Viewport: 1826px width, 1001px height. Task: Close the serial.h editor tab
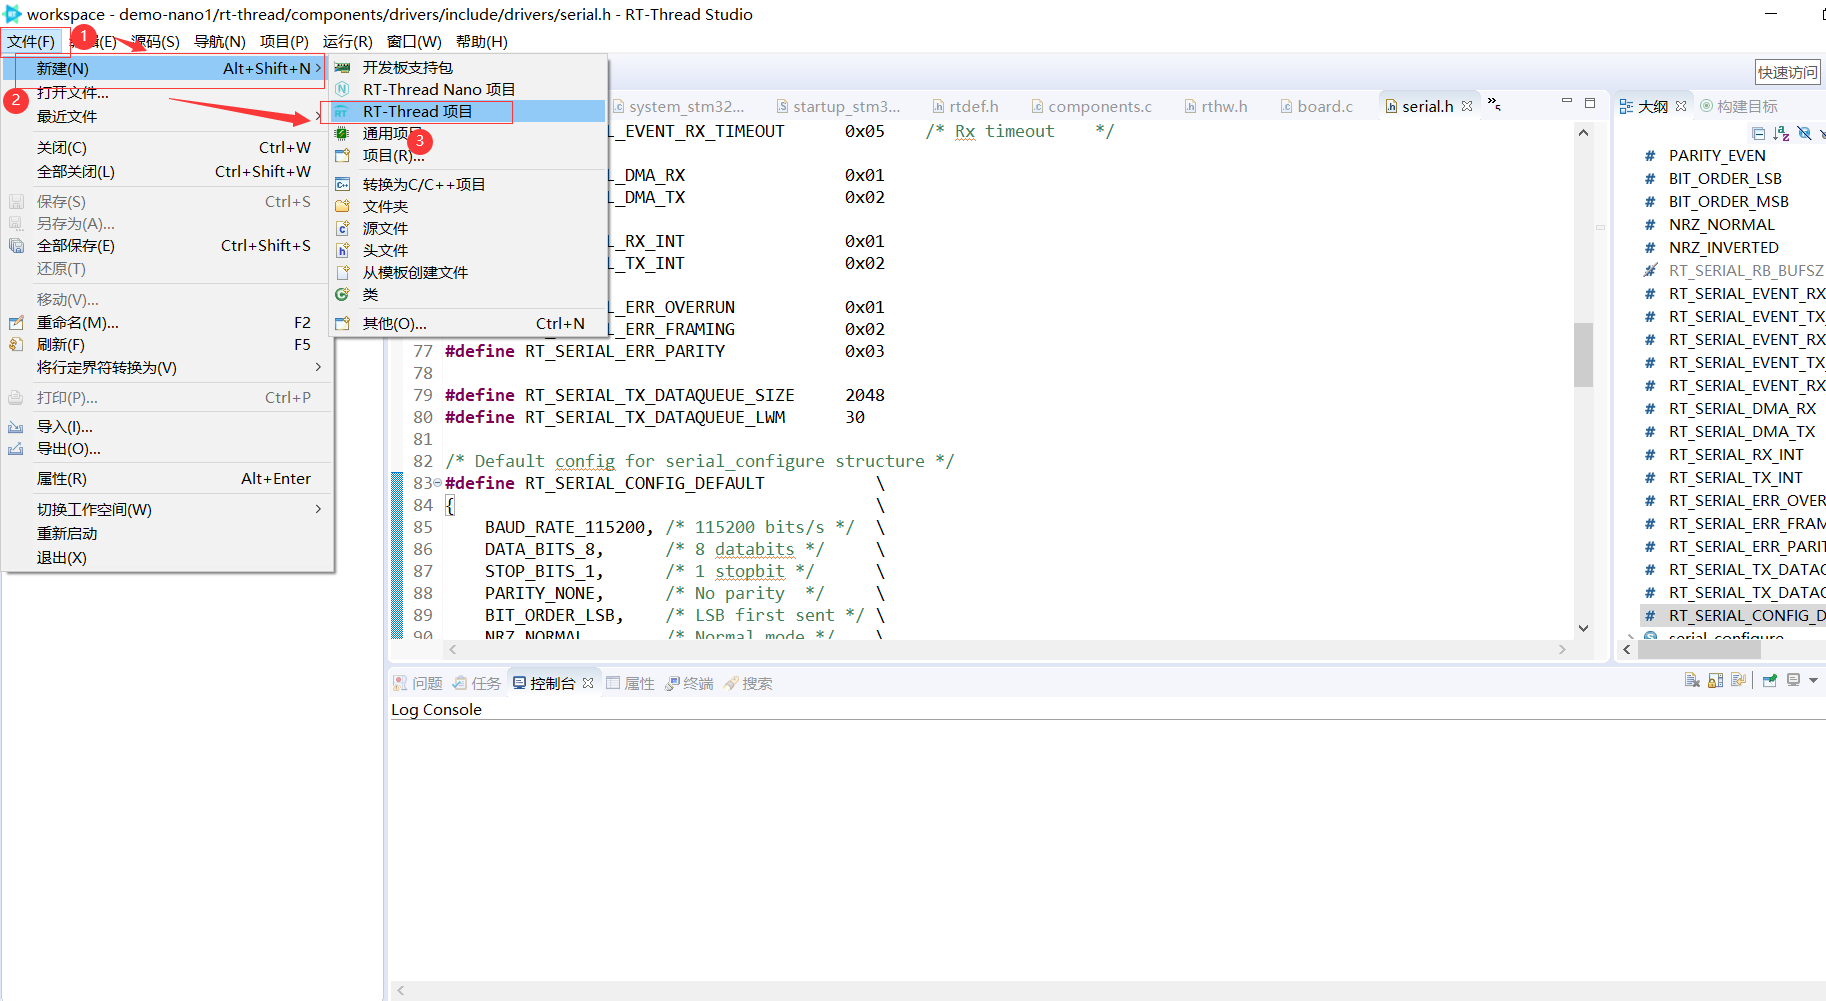(1467, 106)
